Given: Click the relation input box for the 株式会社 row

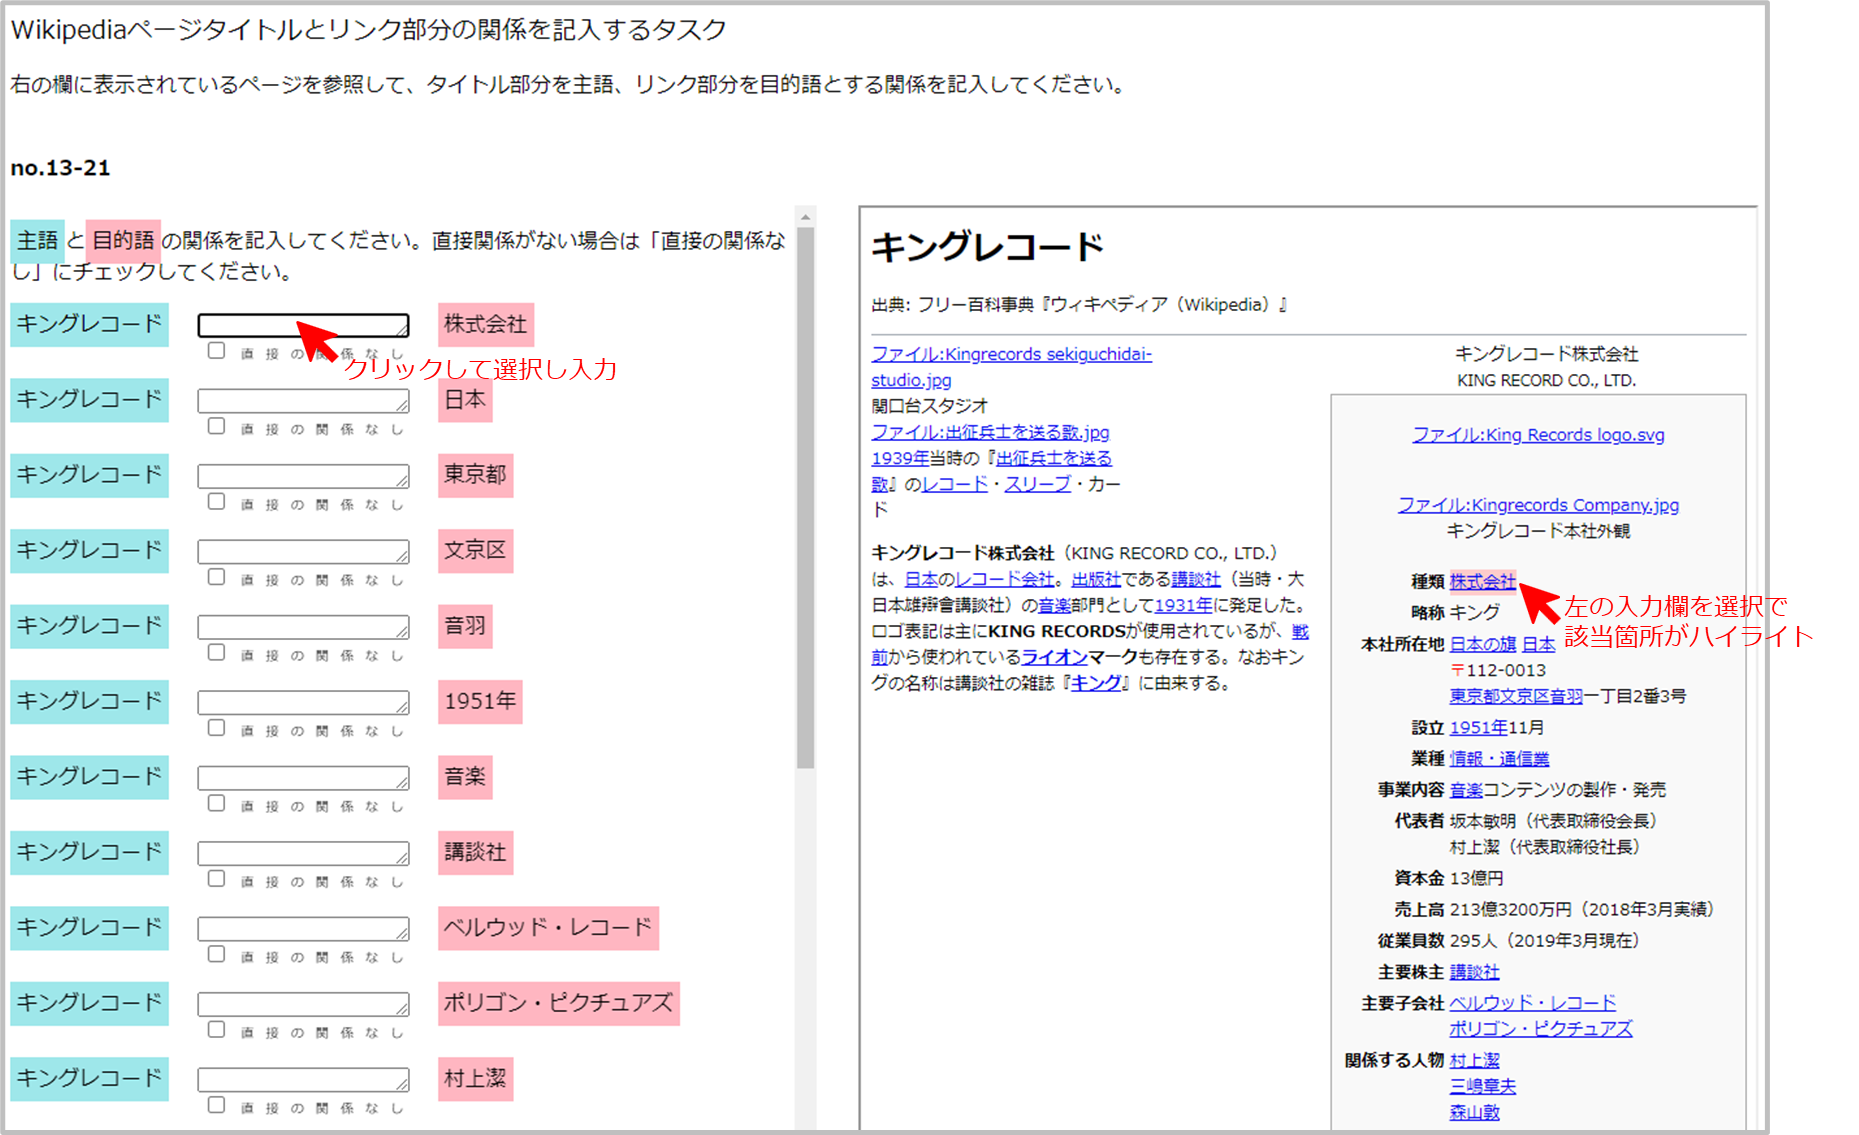Looking at the screenshot, I should 302,325.
